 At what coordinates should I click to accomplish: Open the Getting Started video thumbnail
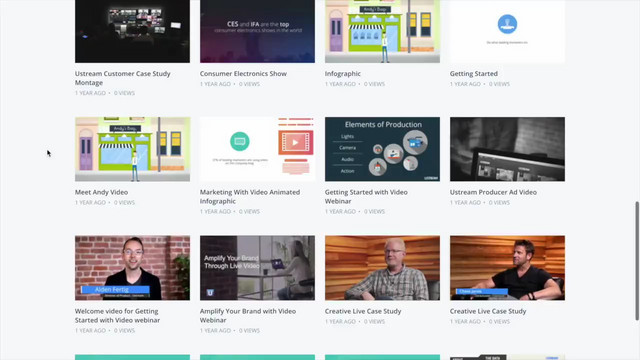507,31
